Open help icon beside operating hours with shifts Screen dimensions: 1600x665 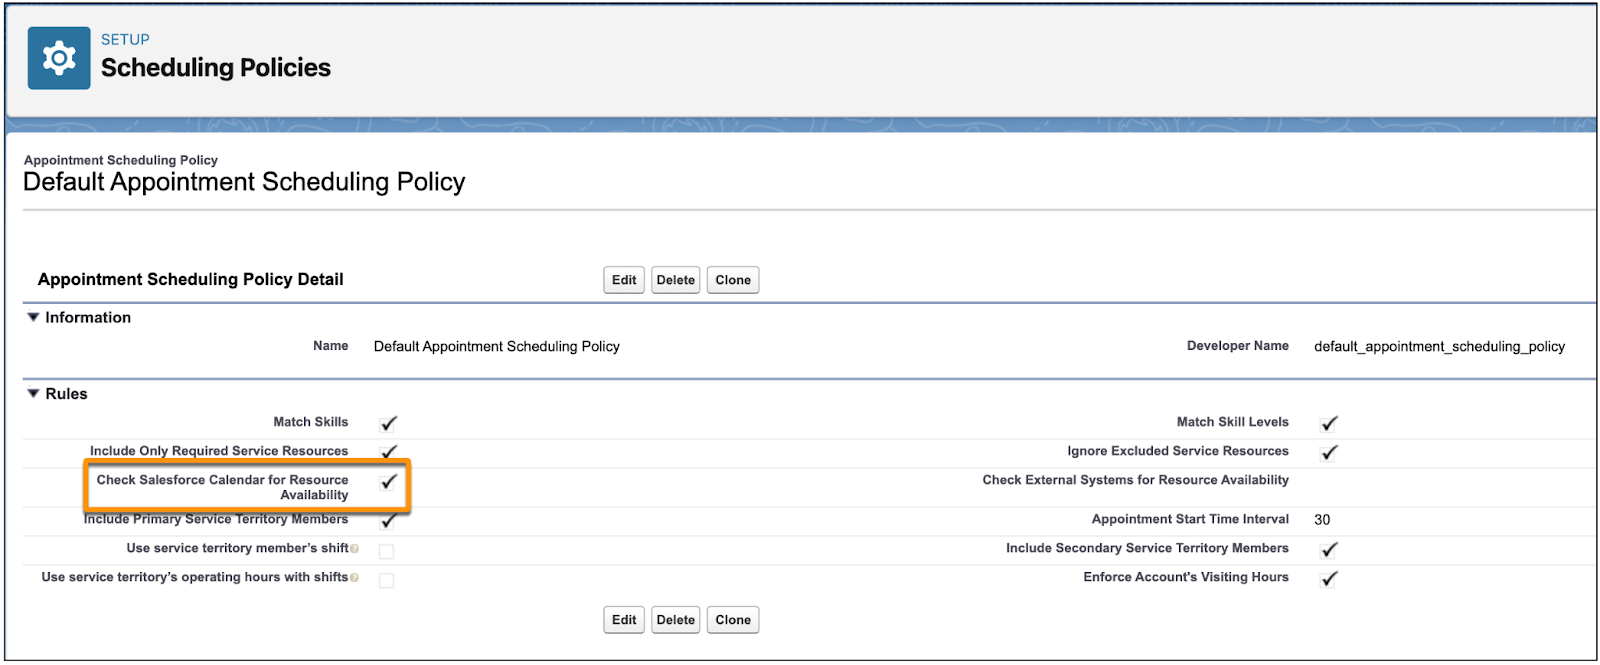pos(354,578)
